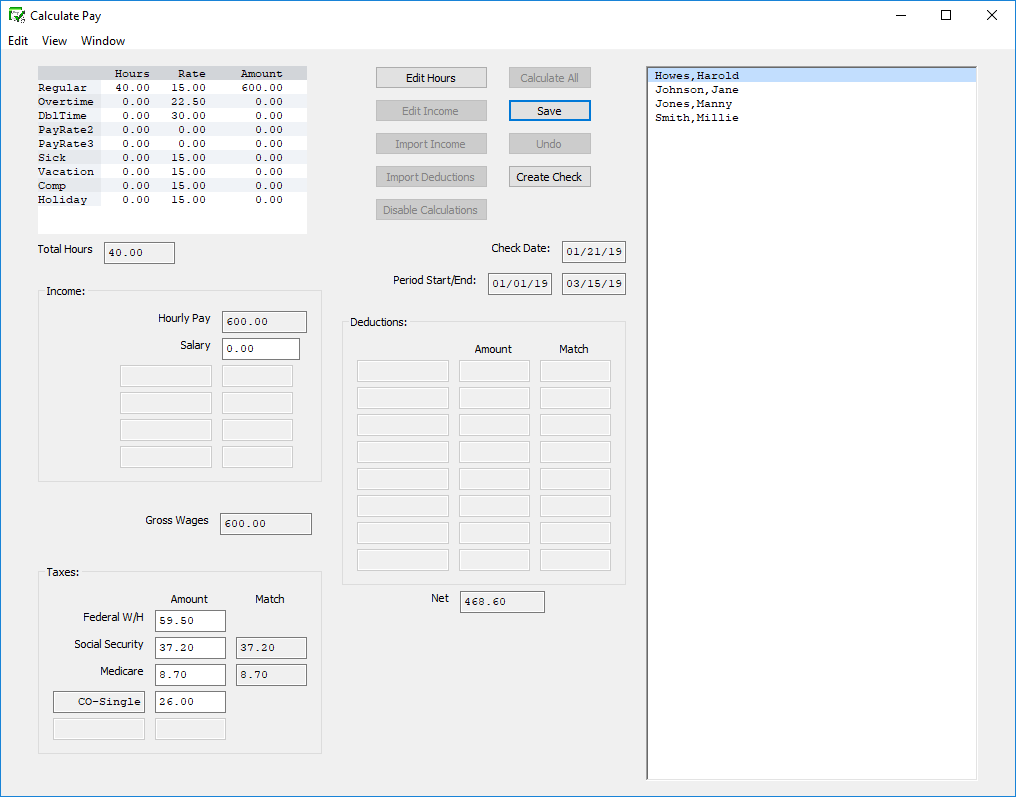The width and height of the screenshot is (1016, 797).
Task: Click the Edit Hours button
Action: click(431, 77)
